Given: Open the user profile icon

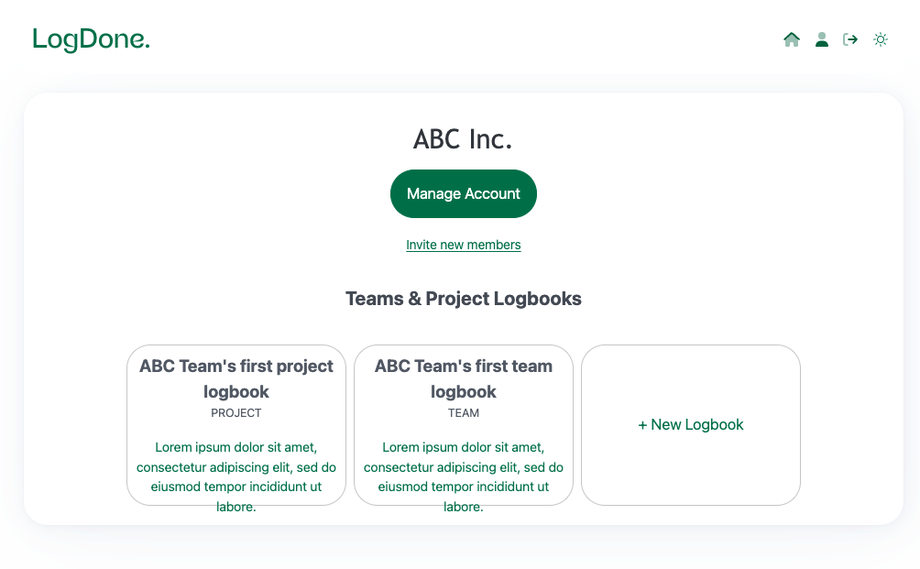Looking at the screenshot, I should pos(821,40).
